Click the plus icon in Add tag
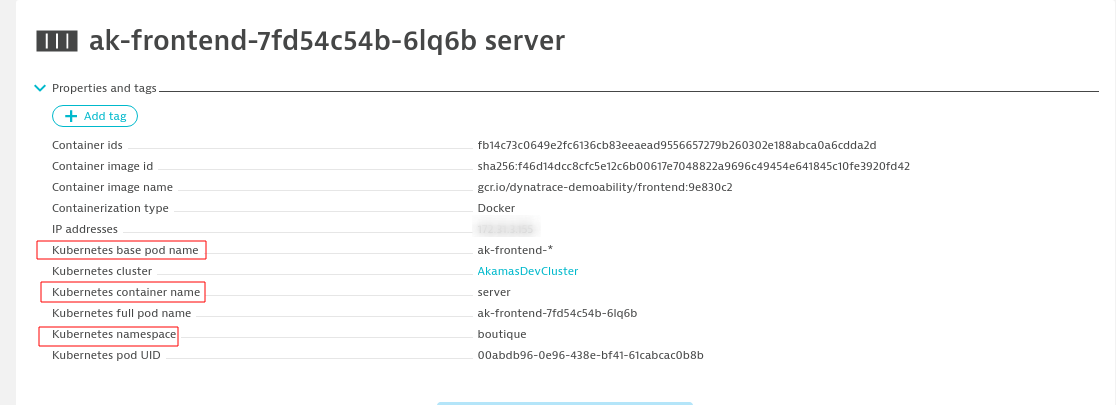Viewport: 1116px width, 405px height. (71, 117)
